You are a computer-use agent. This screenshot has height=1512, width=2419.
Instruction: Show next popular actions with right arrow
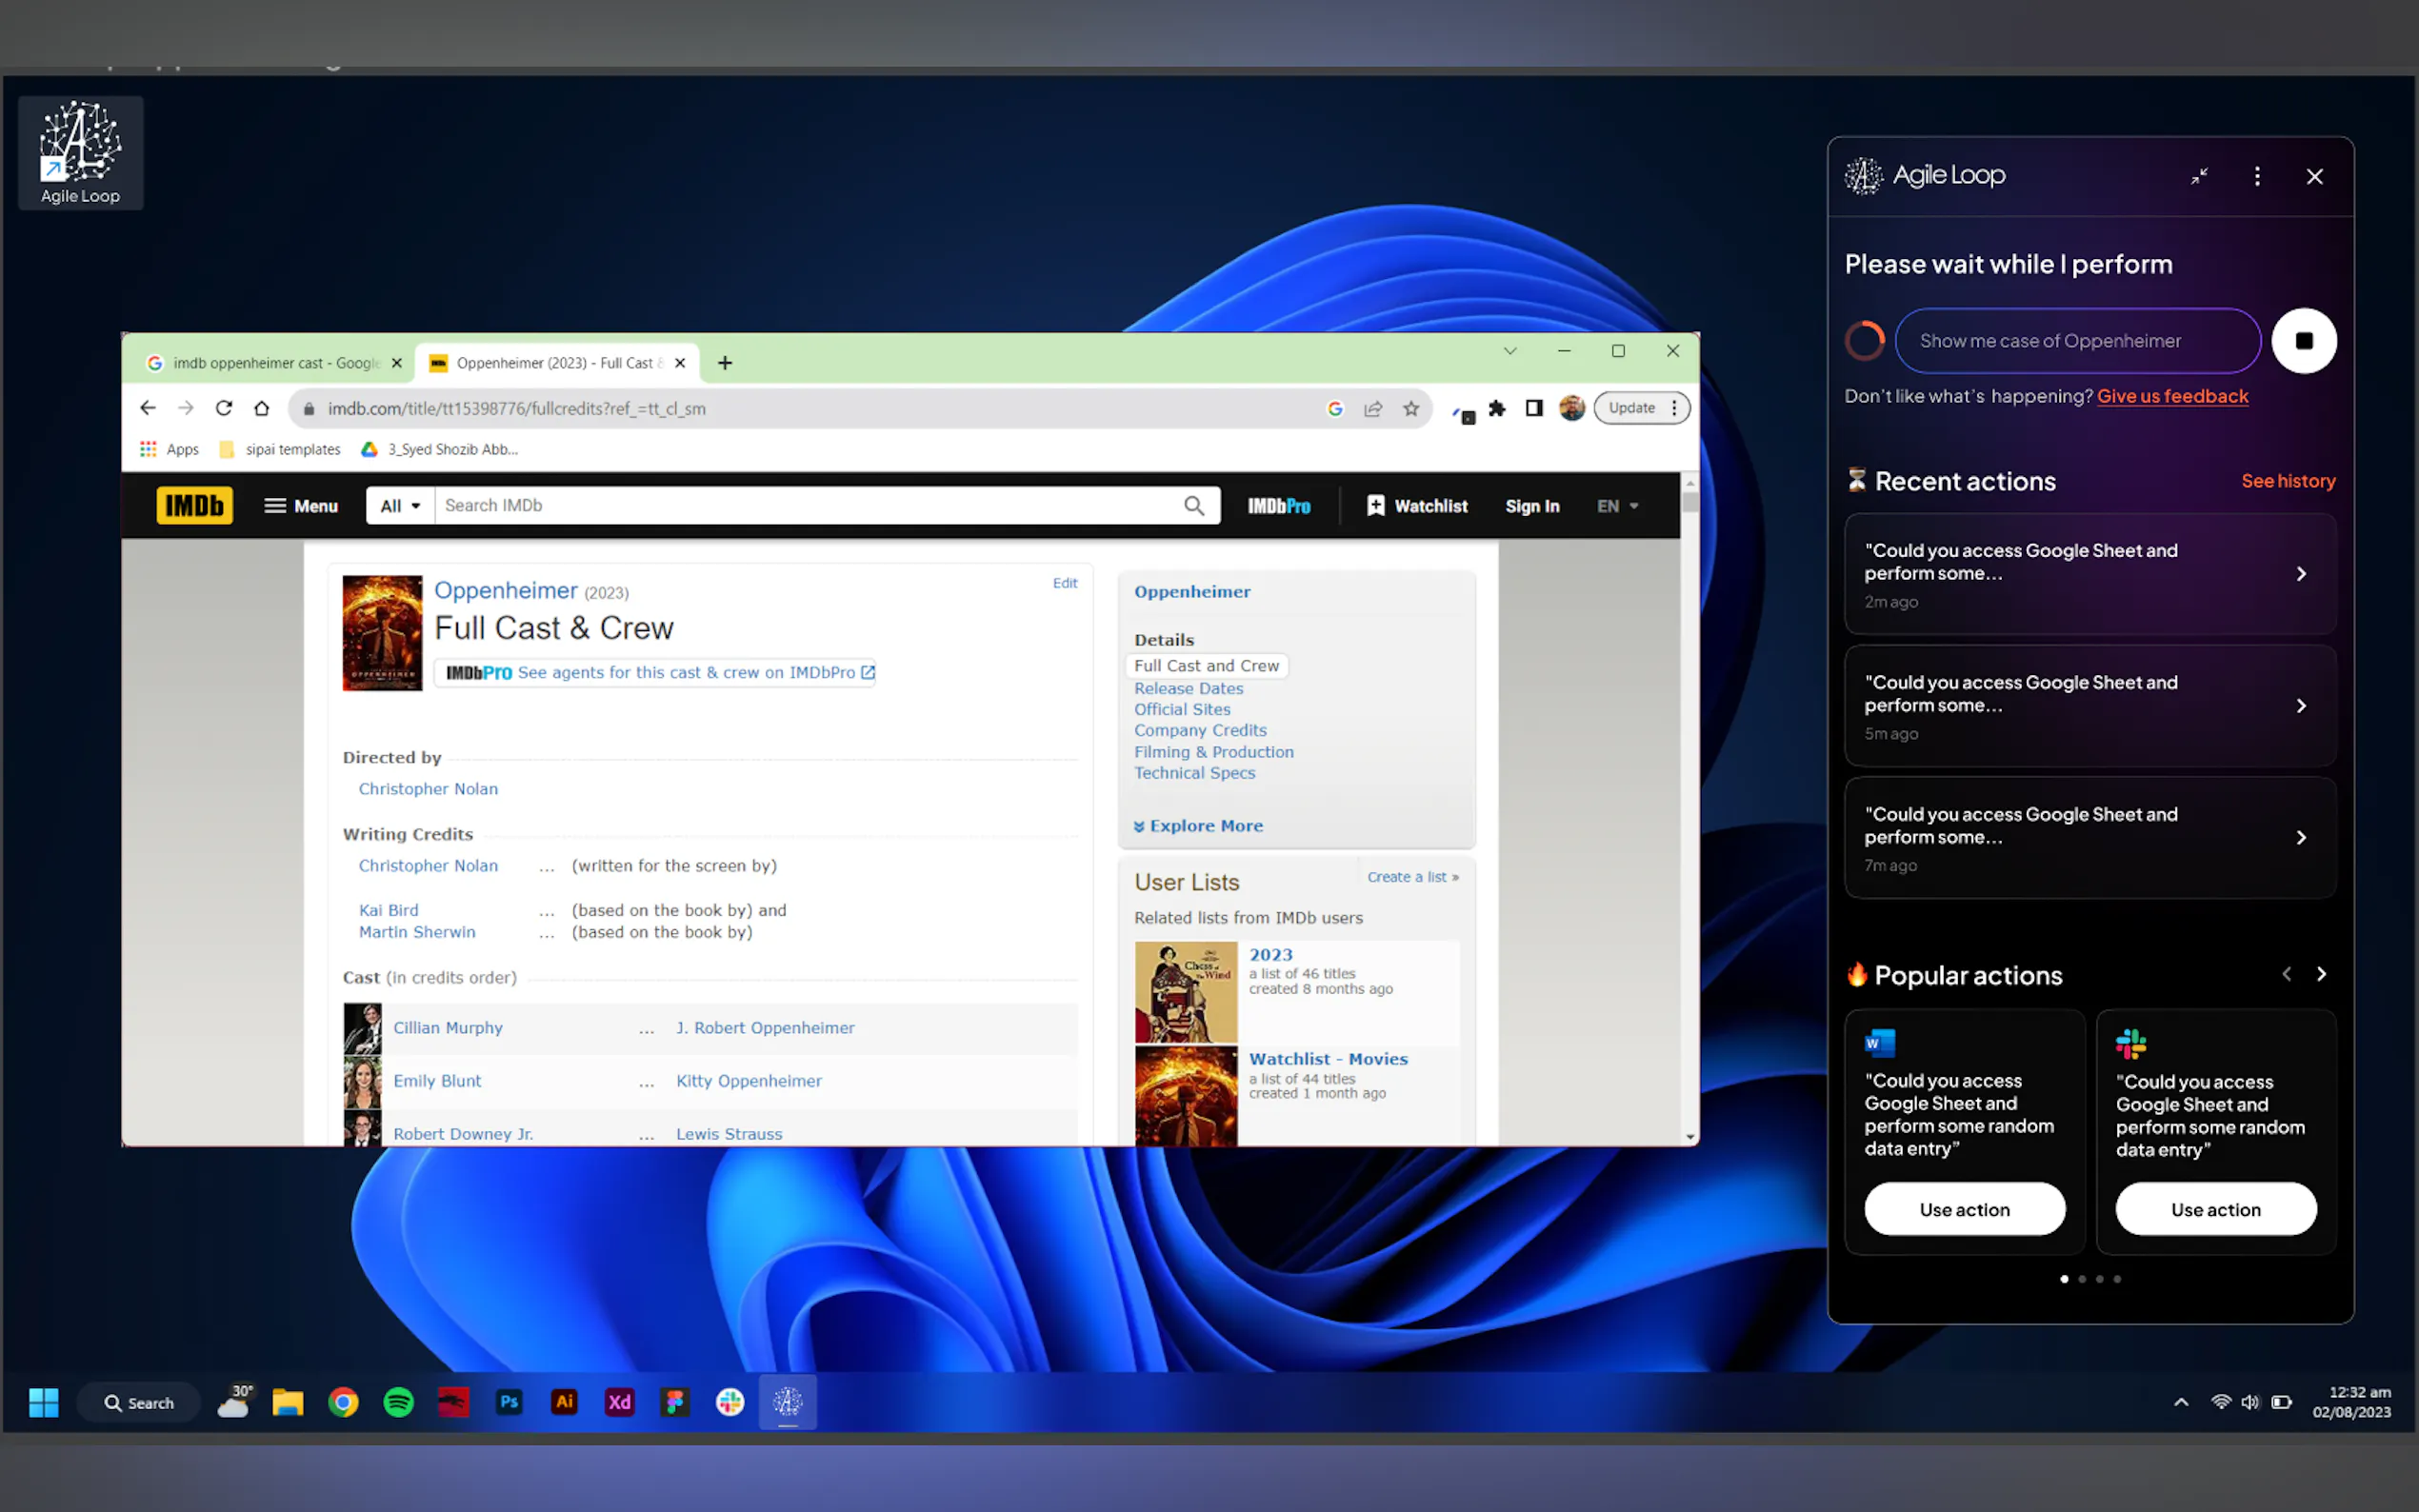coord(2321,975)
